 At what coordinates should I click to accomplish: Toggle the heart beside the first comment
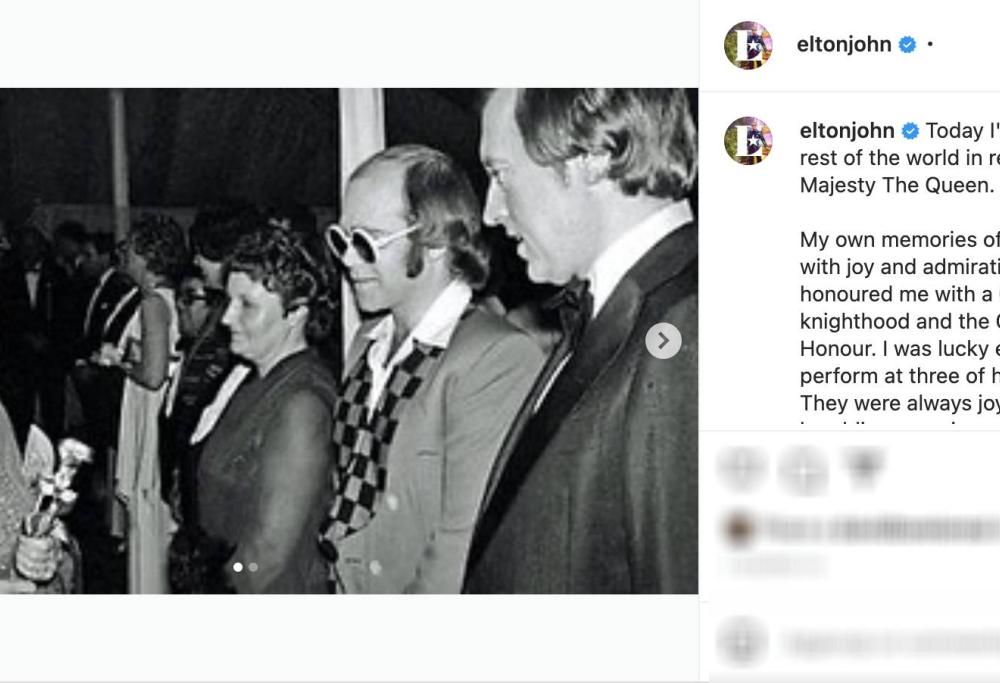click(x=985, y=528)
